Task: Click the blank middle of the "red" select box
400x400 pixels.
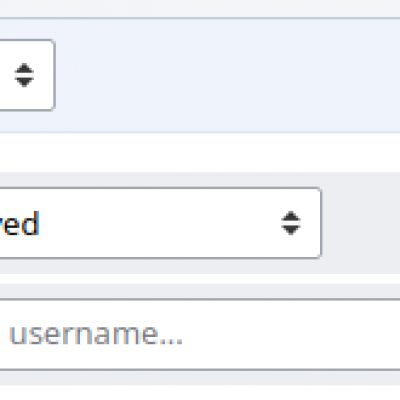Action: click(160, 223)
